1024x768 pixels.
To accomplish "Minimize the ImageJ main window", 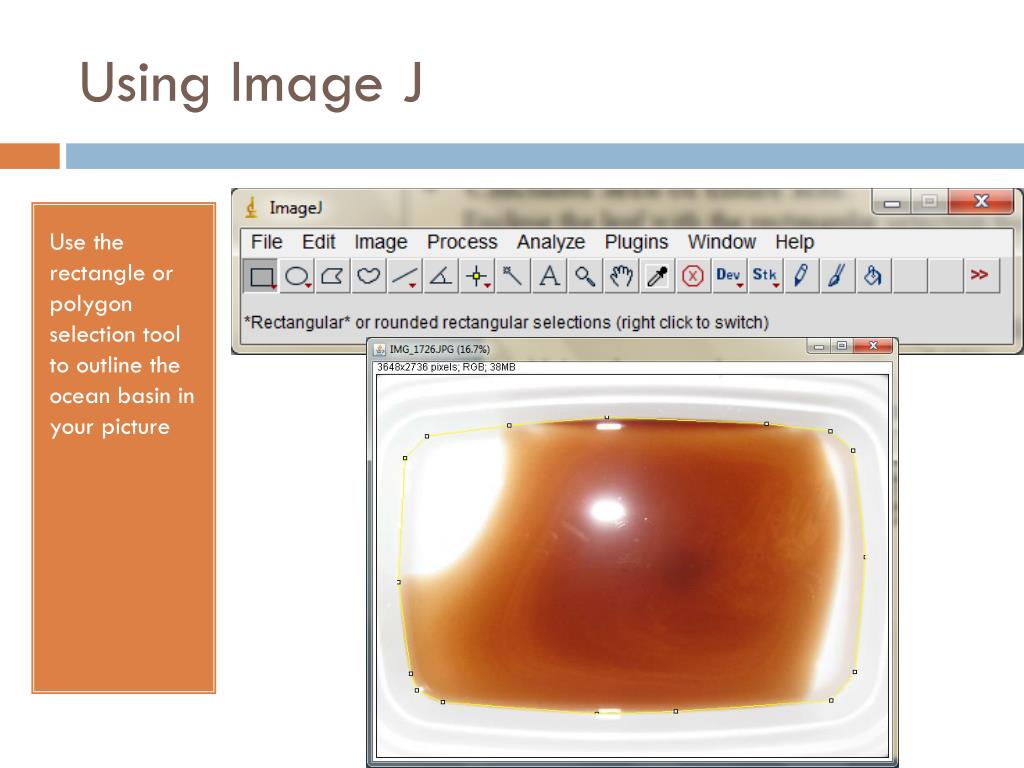I will click(x=892, y=202).
